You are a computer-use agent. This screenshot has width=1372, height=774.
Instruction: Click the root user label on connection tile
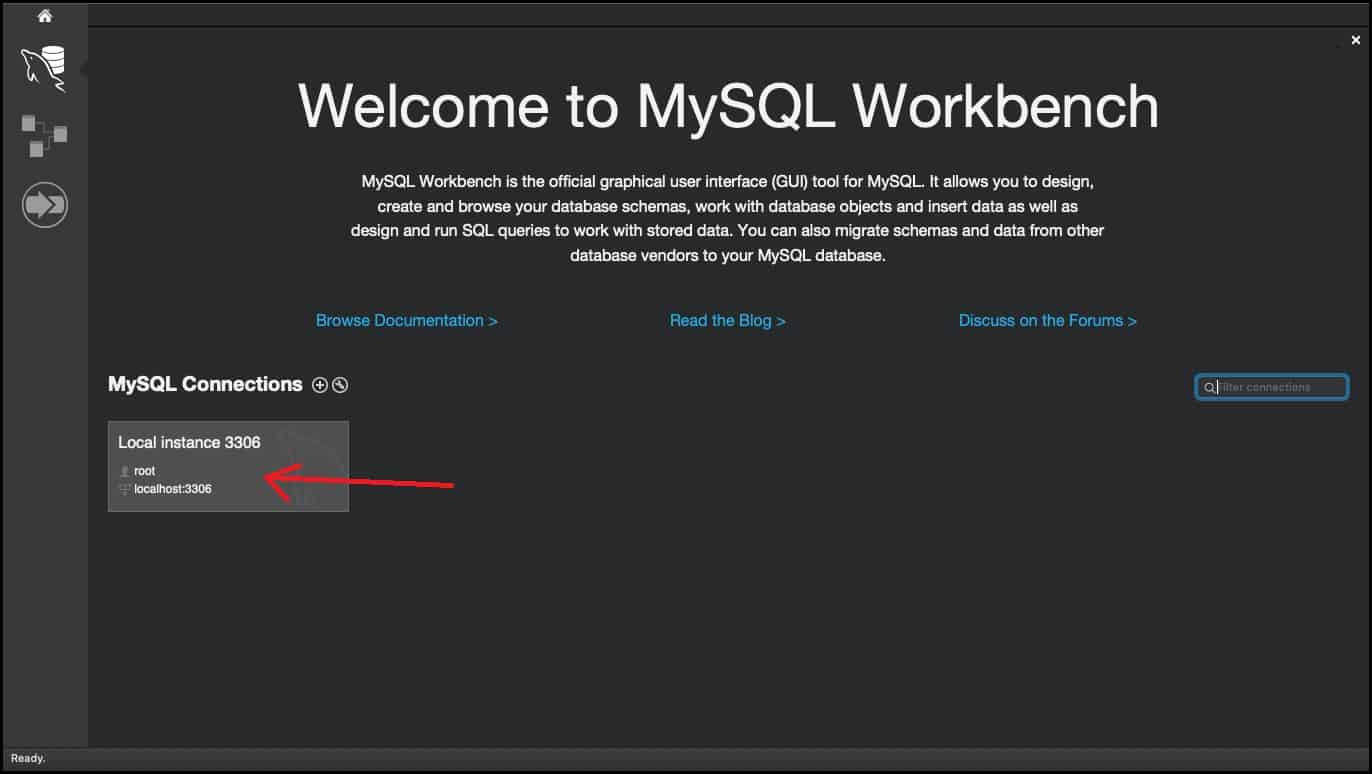point(145,471)
